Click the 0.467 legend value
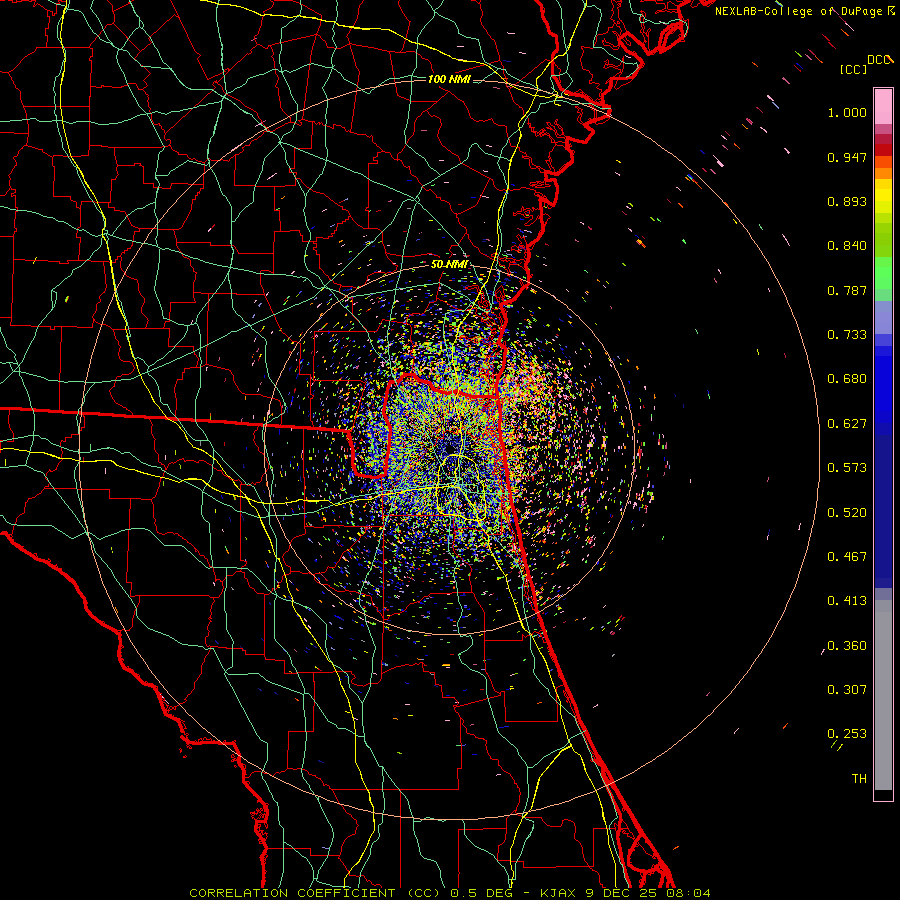The height and width of the screenshot is (900, 900). coord(847,557)
